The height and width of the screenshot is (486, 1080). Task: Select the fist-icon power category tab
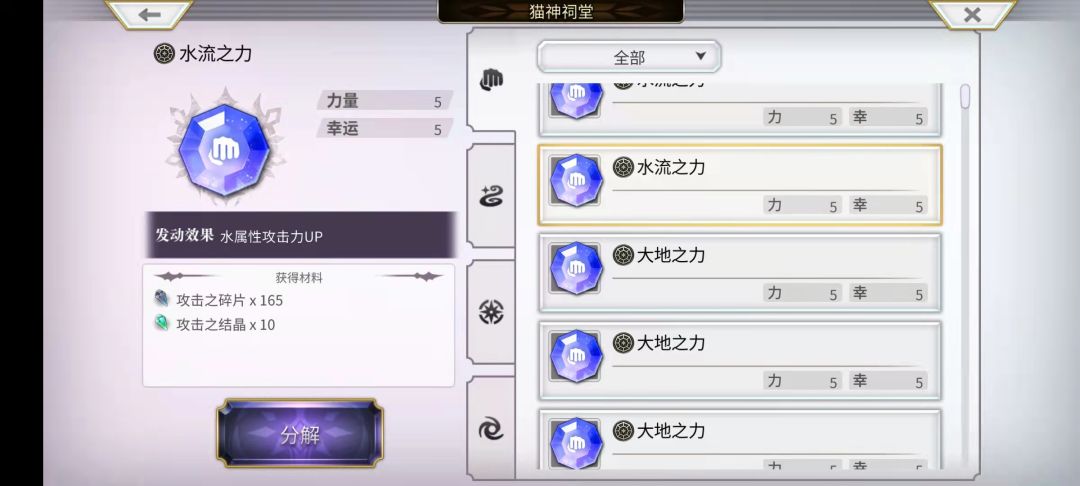coord(491,81)
